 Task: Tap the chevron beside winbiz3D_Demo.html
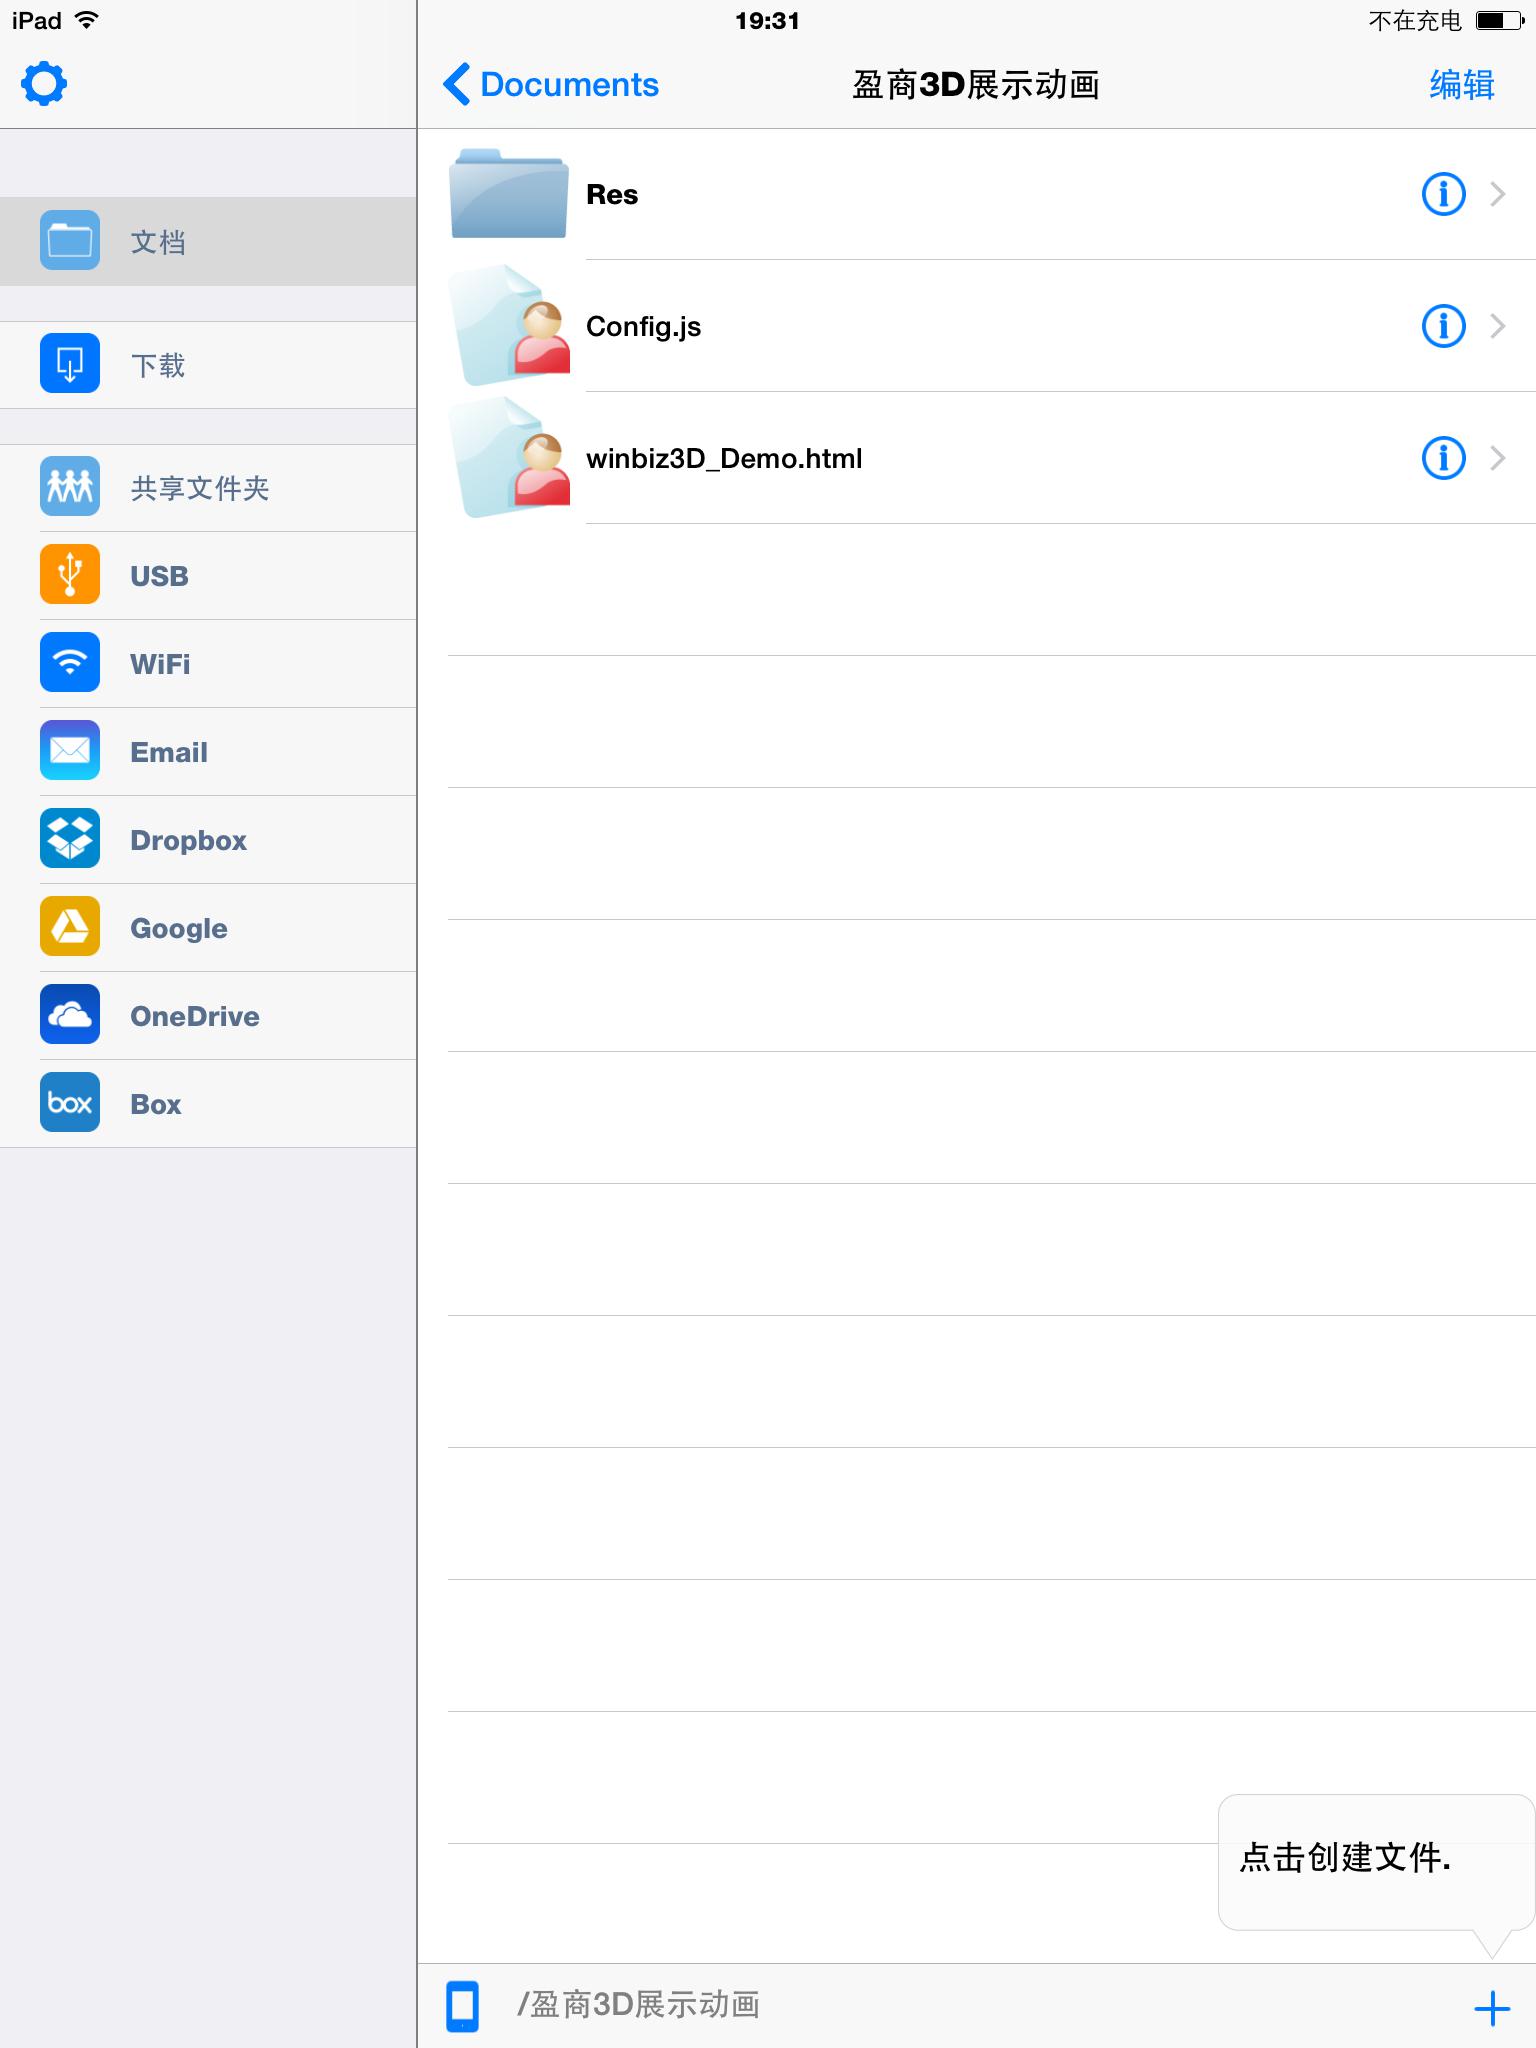1498,458
